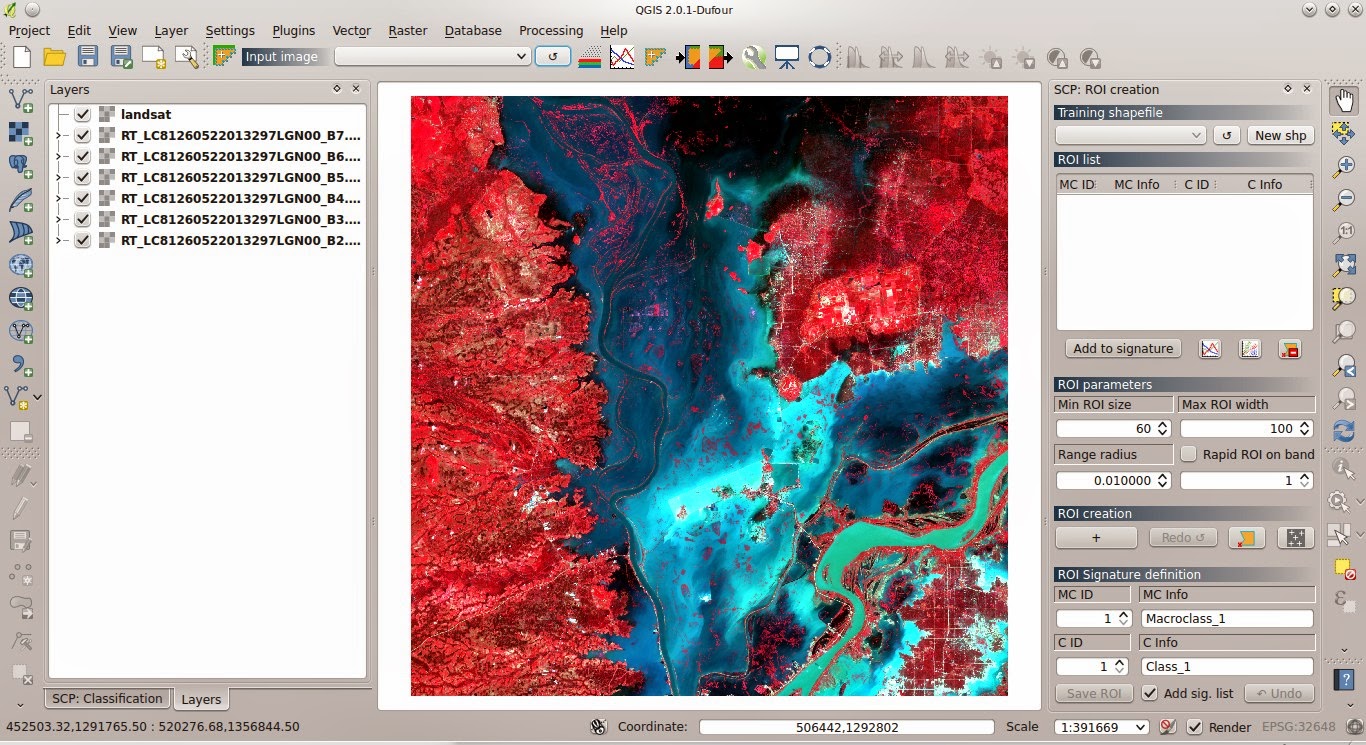Image resolution: width=1366 pixels, height=745 pixels.
Task: Open the spectral signature plot
Action: (x=1210, y=348)
